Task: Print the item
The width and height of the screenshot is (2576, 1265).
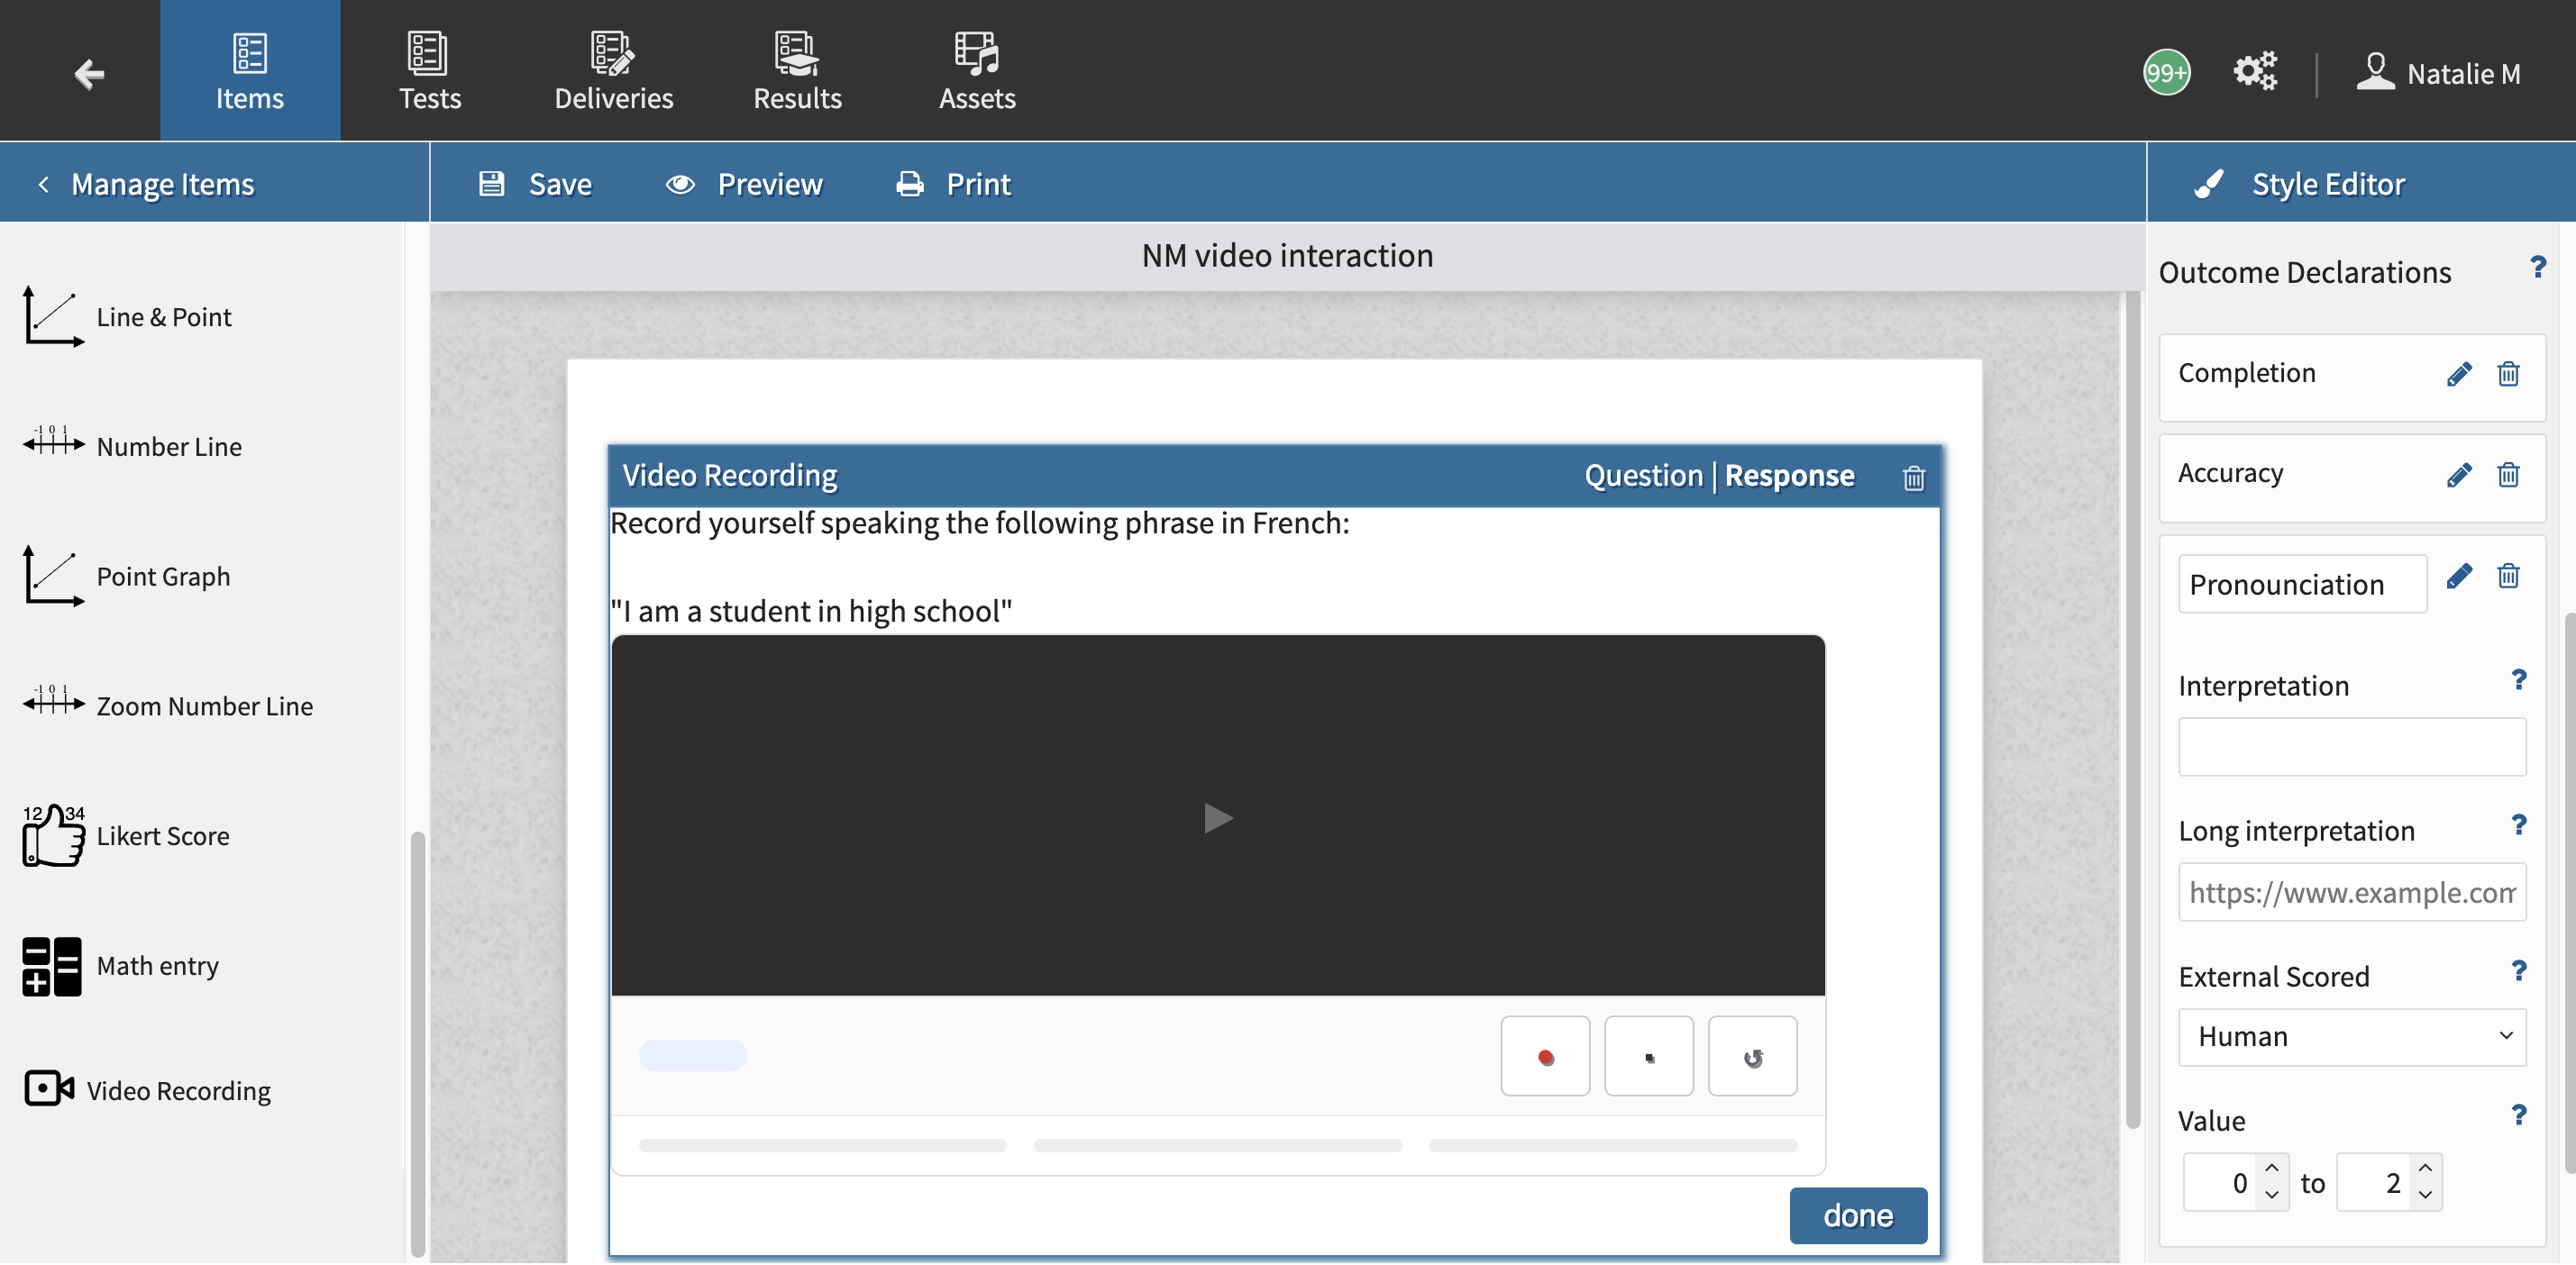Action: [953, 183]
